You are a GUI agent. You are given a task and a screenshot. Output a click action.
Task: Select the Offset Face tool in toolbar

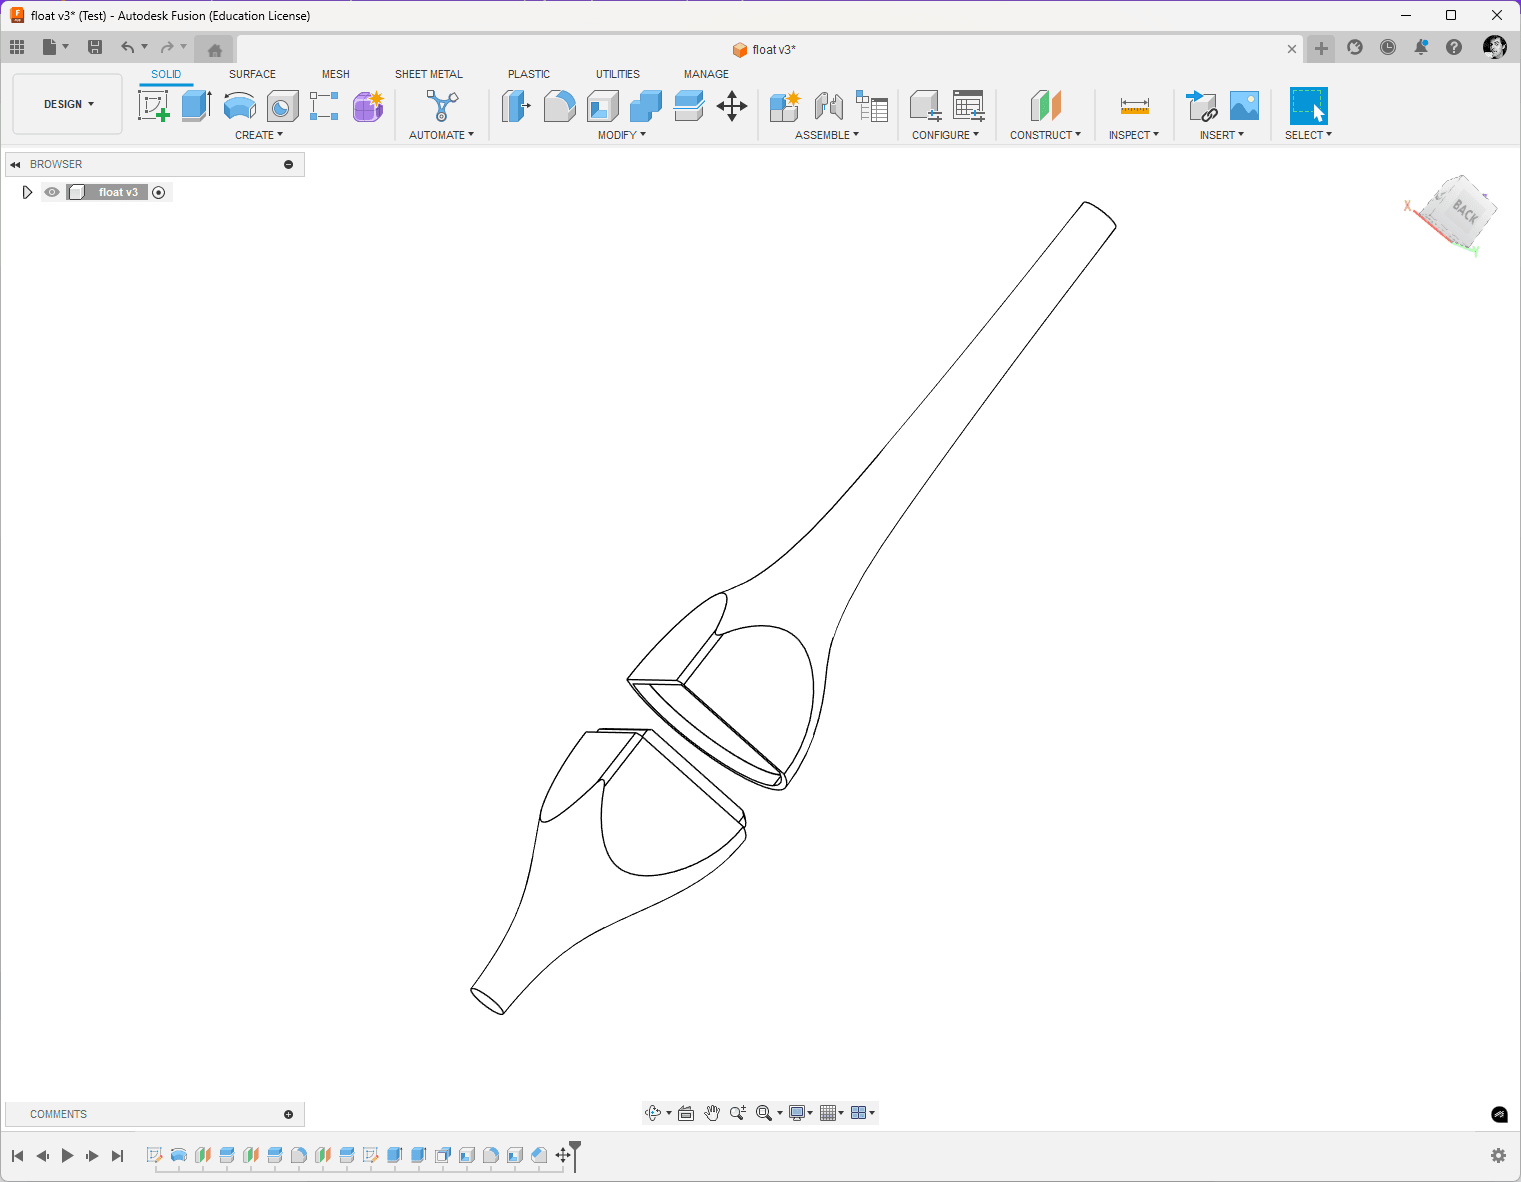click(688, 105)
